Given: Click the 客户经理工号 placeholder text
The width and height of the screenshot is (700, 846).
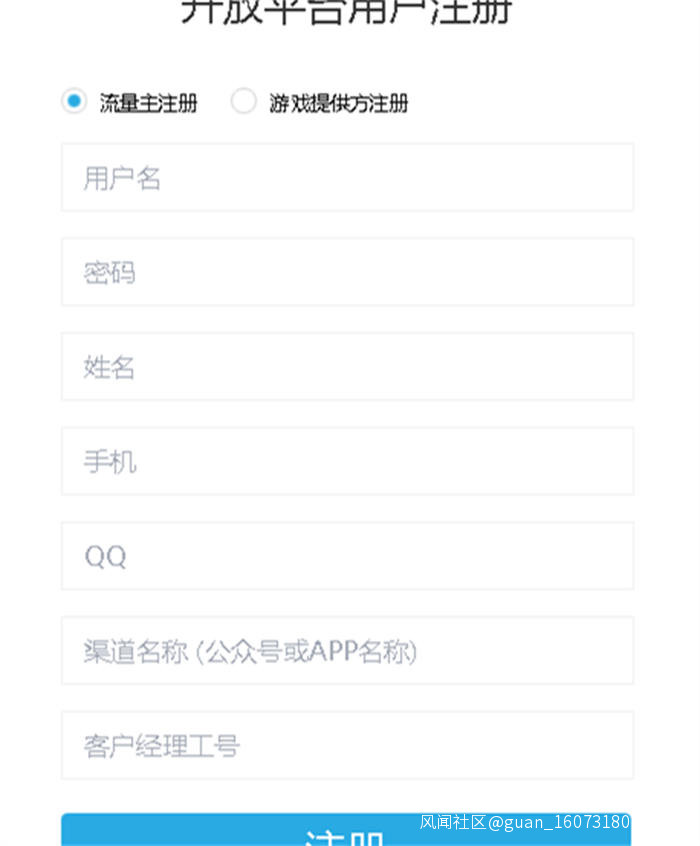Looking at the screenshot, I should pos(161,746).
